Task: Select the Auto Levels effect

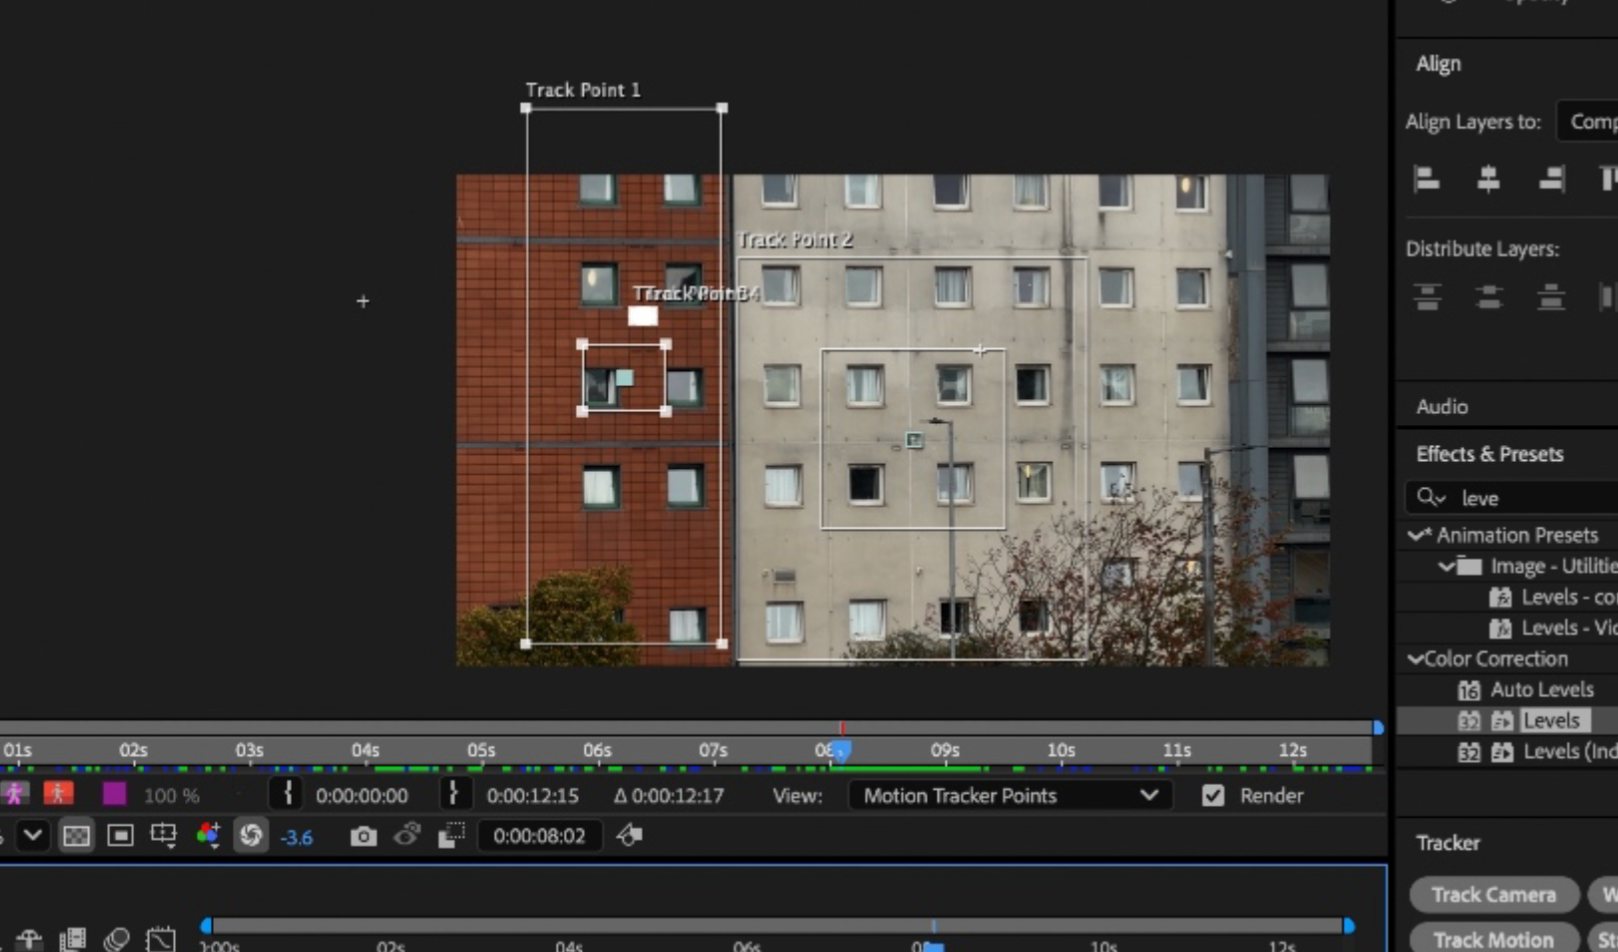Action: coord(1541,690)
